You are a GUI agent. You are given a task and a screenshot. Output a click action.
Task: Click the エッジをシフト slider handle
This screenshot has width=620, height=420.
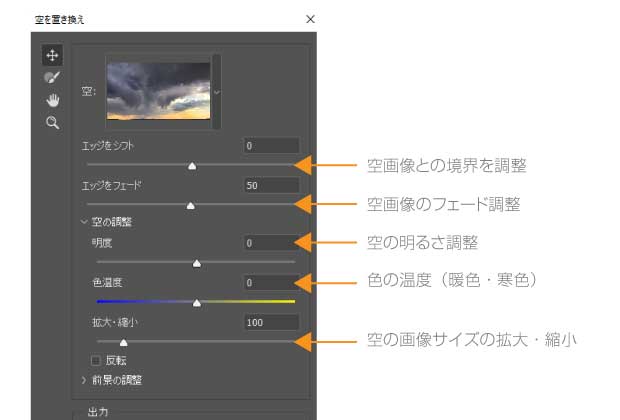pos(192,166)
